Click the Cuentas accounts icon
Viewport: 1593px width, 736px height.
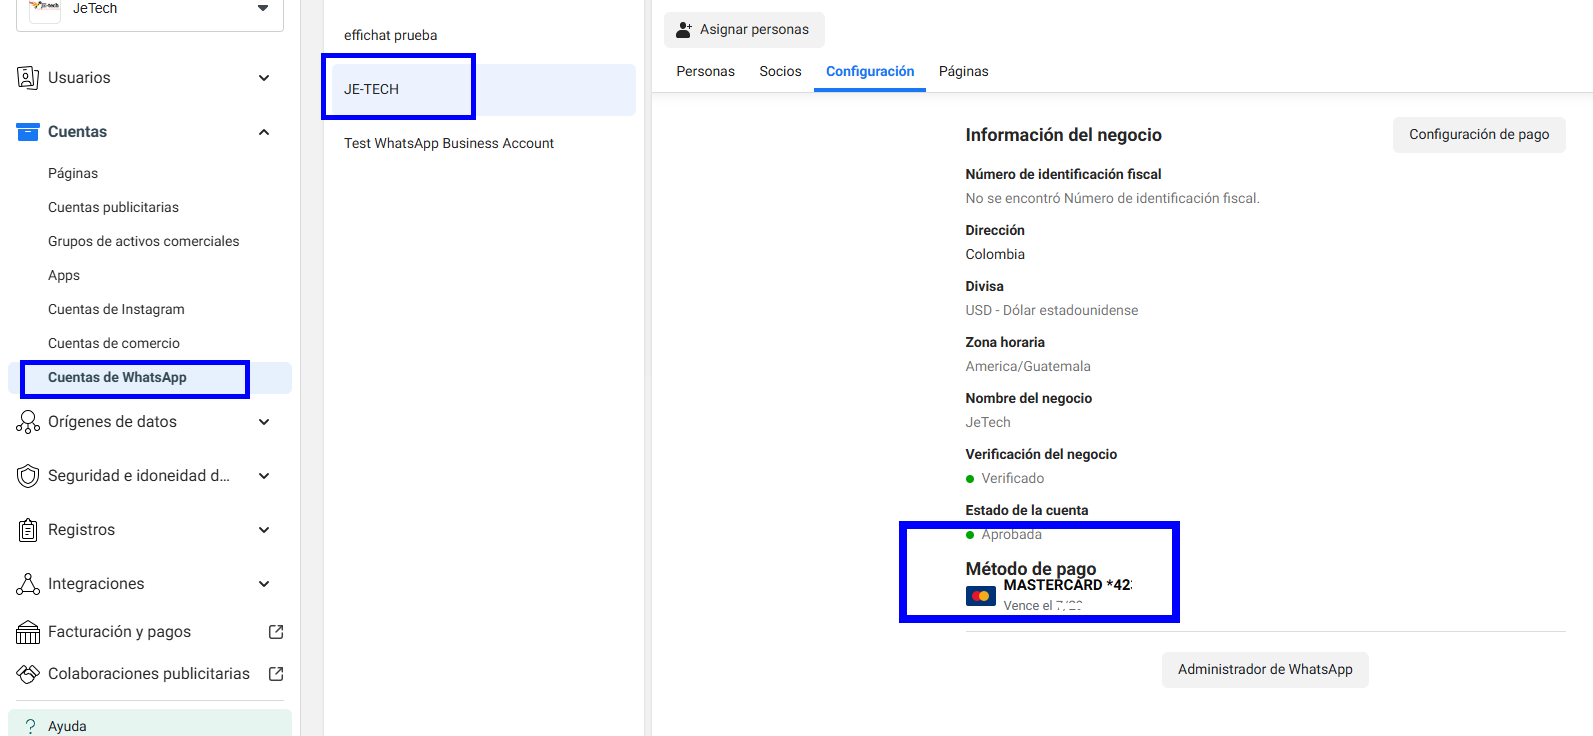[x=28, y=132]
